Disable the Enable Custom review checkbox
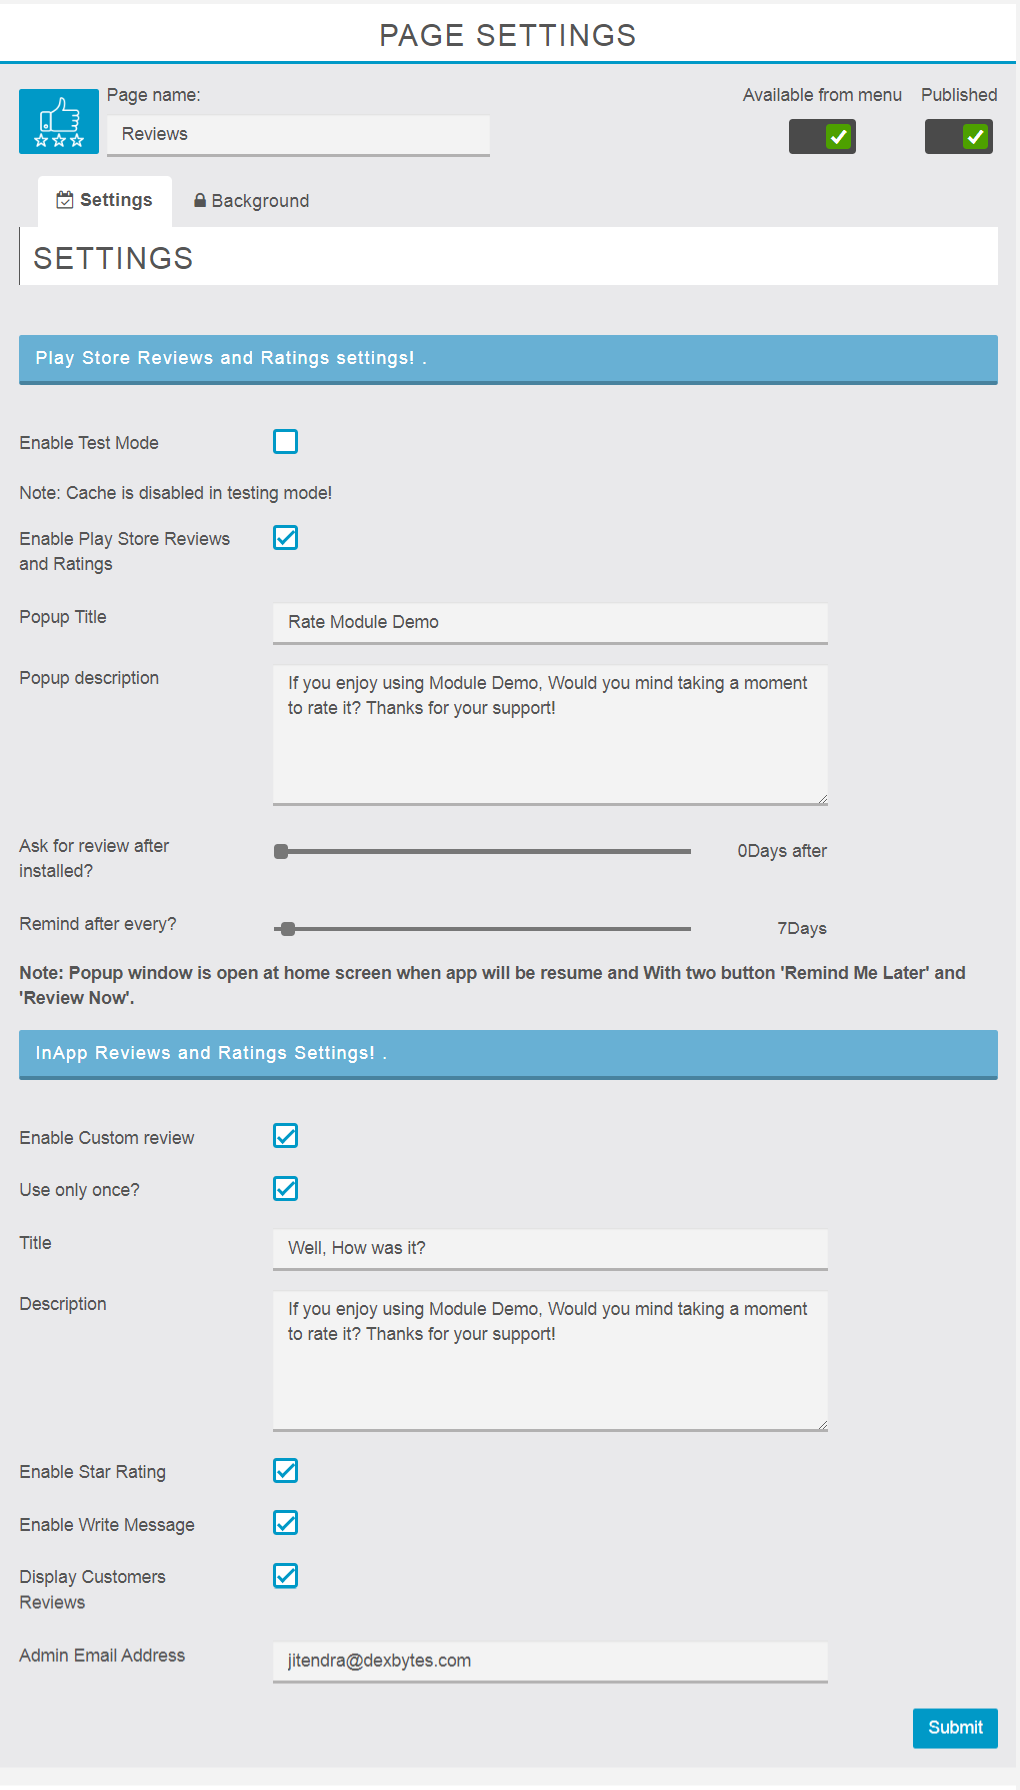 (286, 1136)
